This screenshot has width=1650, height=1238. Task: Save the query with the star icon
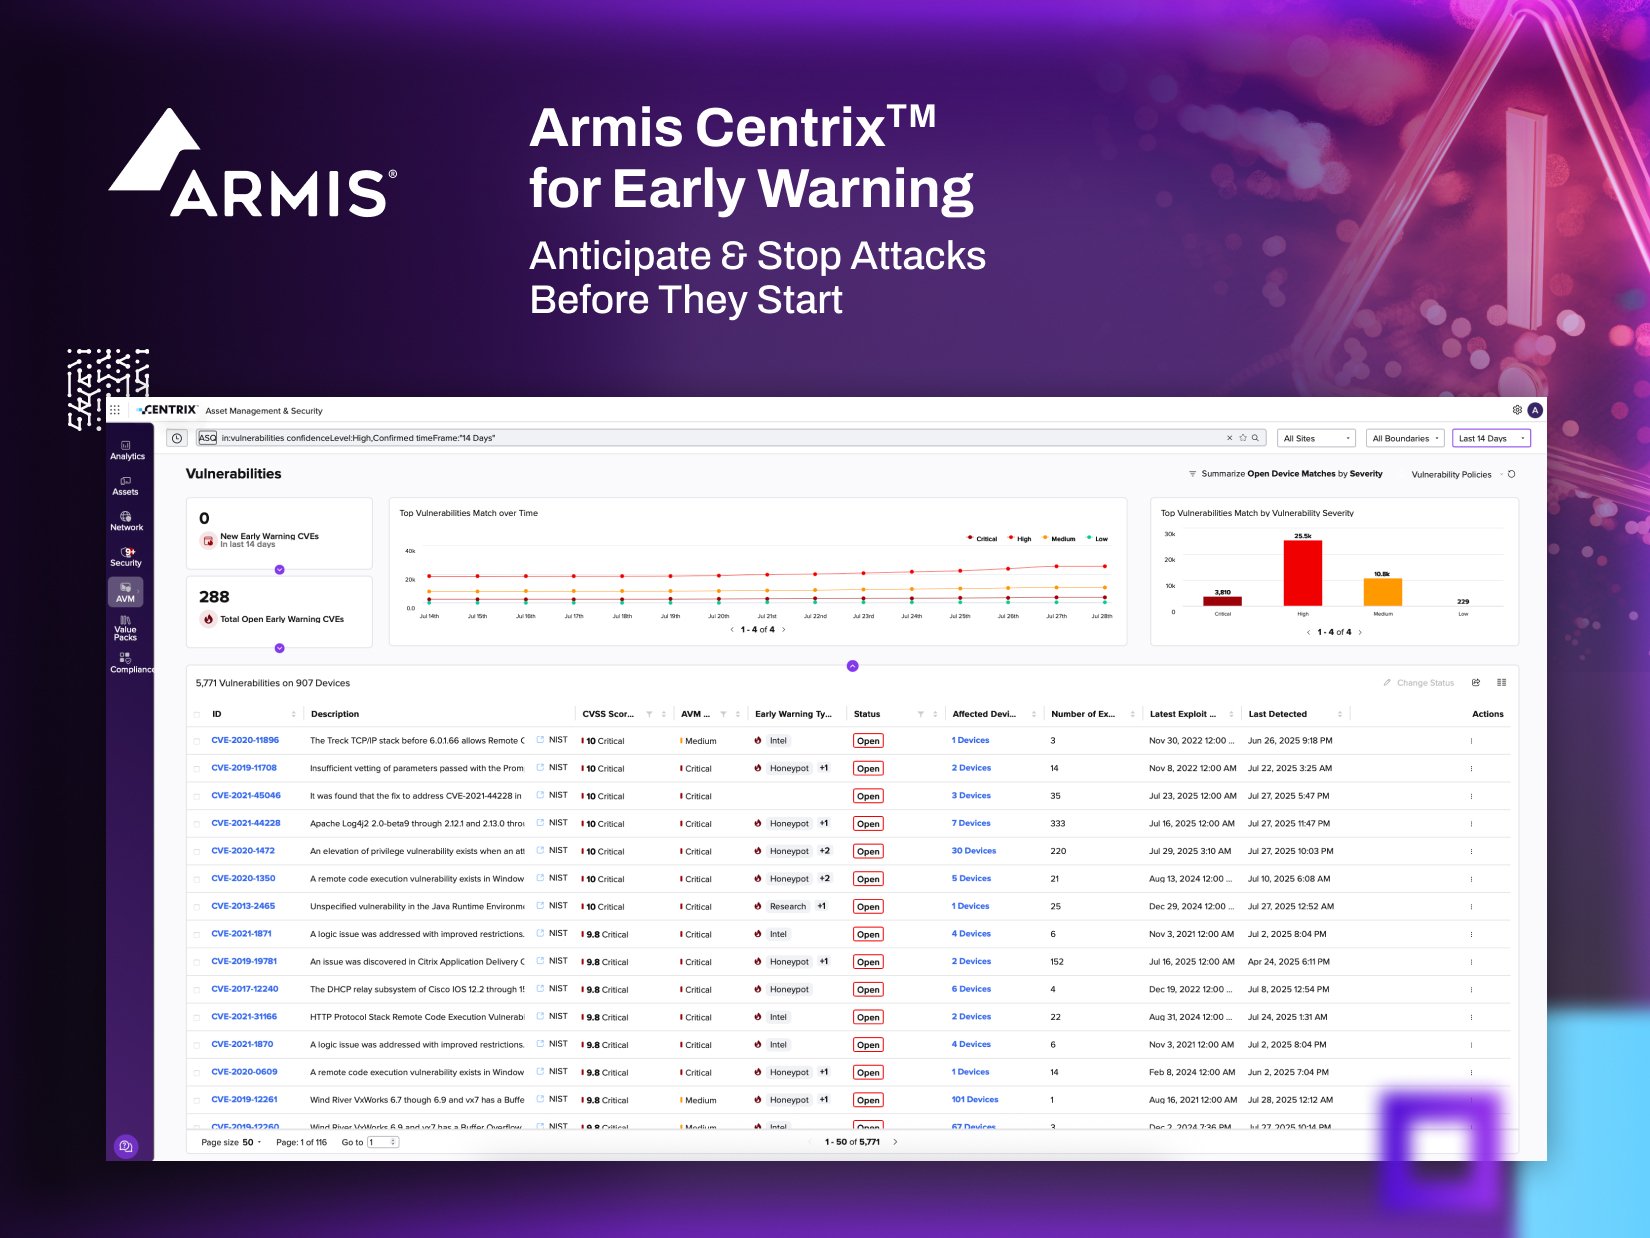click(1243, 438)
